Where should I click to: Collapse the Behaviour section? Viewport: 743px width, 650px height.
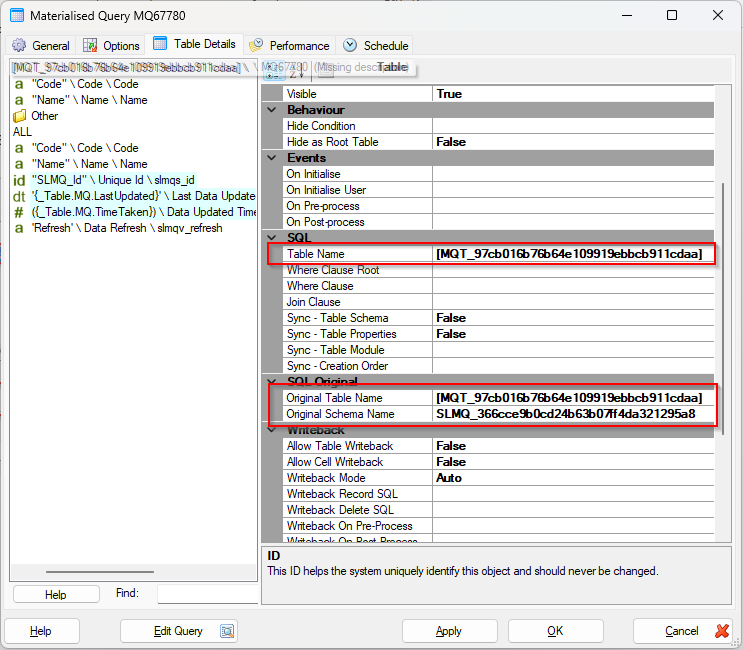[272, 110]
